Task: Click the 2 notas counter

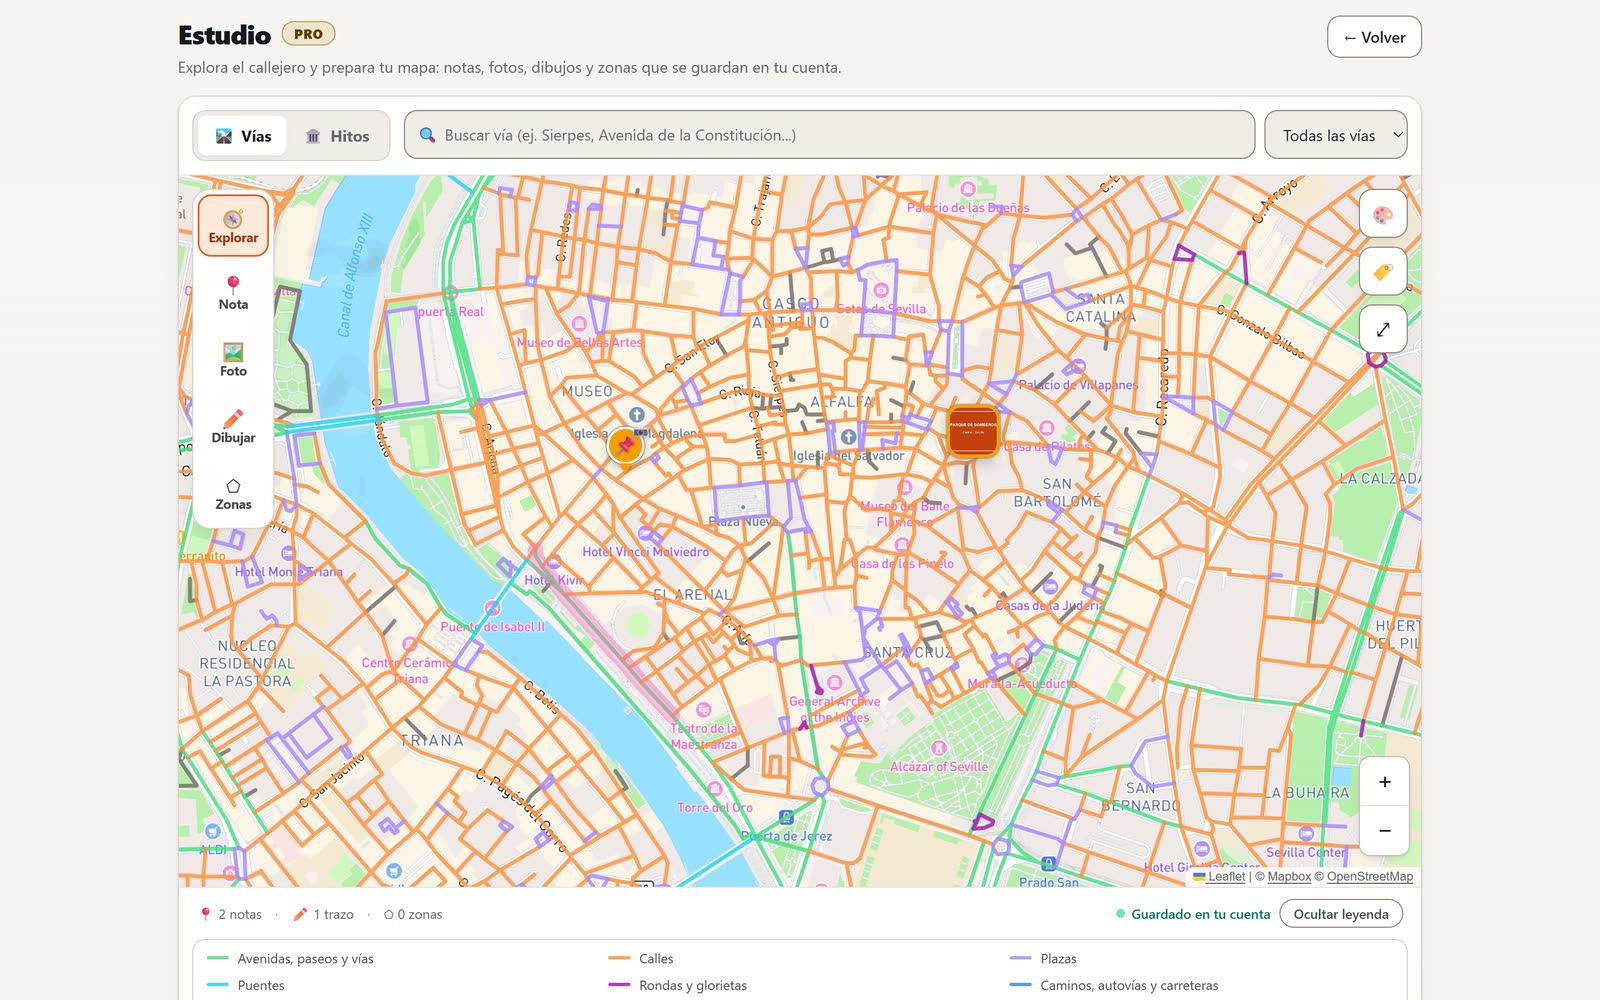Action: [231, 914]
